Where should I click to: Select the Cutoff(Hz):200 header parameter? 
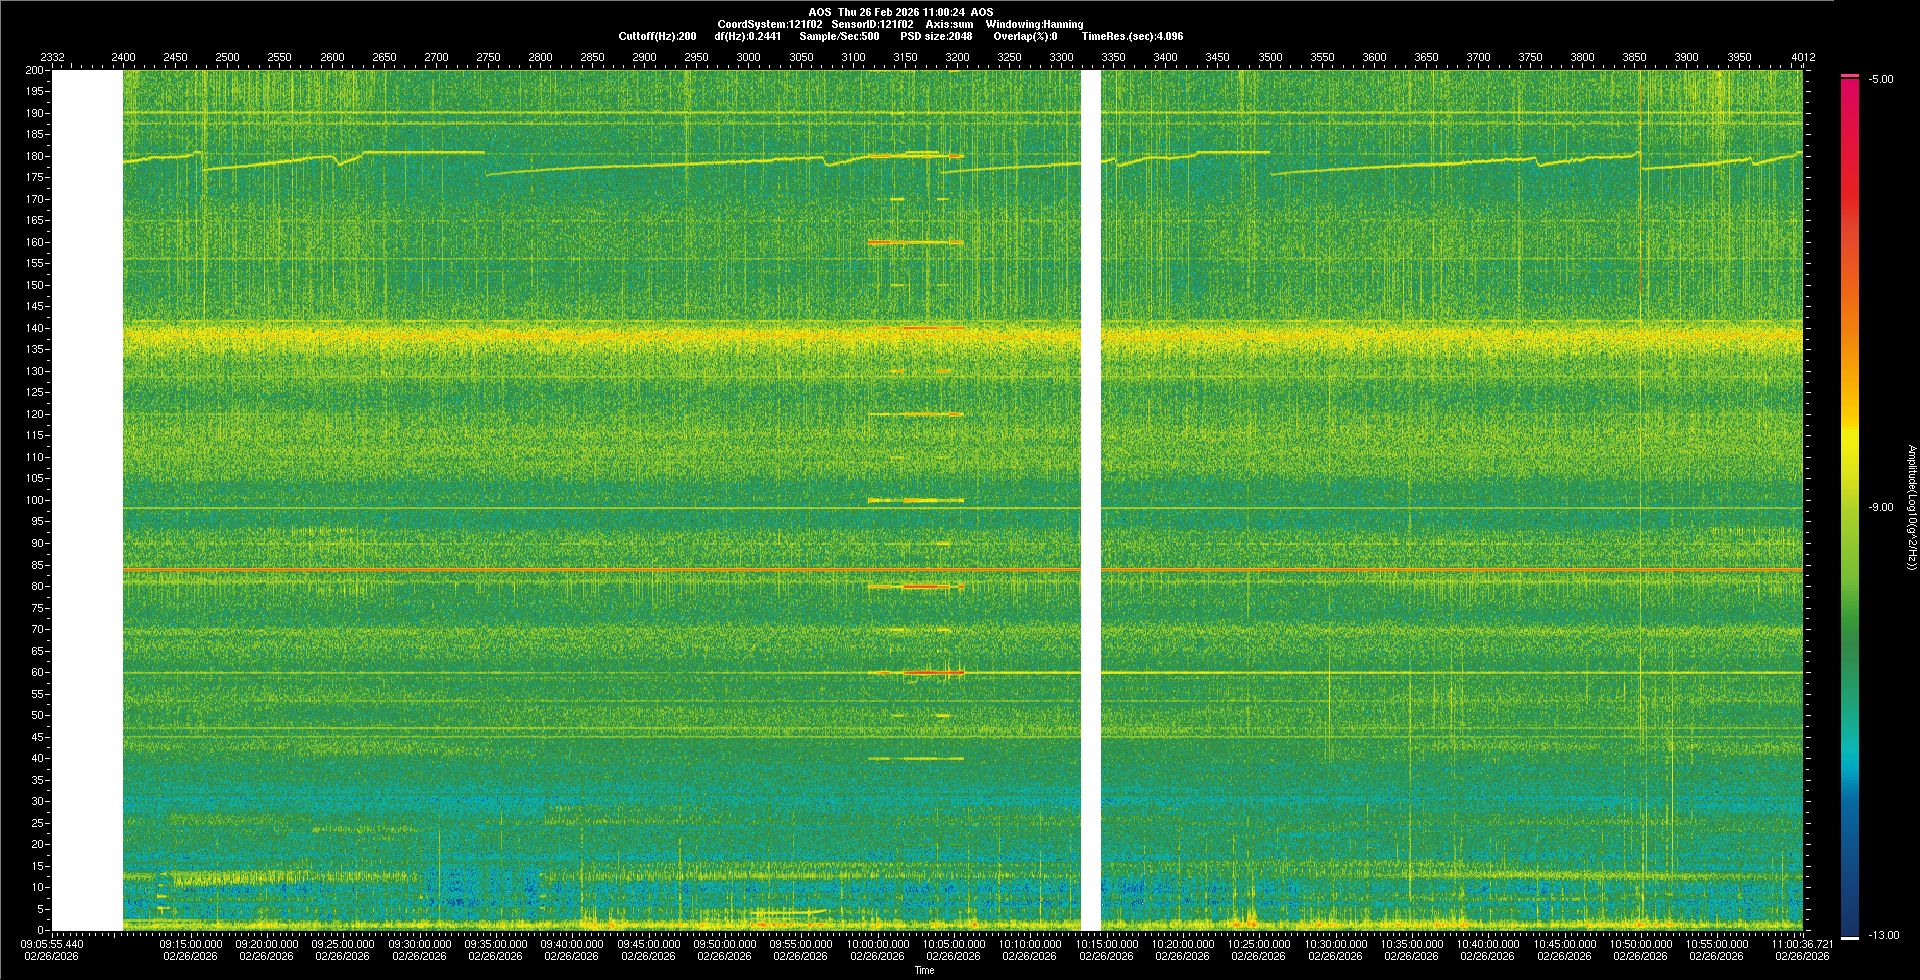[657, 36]
